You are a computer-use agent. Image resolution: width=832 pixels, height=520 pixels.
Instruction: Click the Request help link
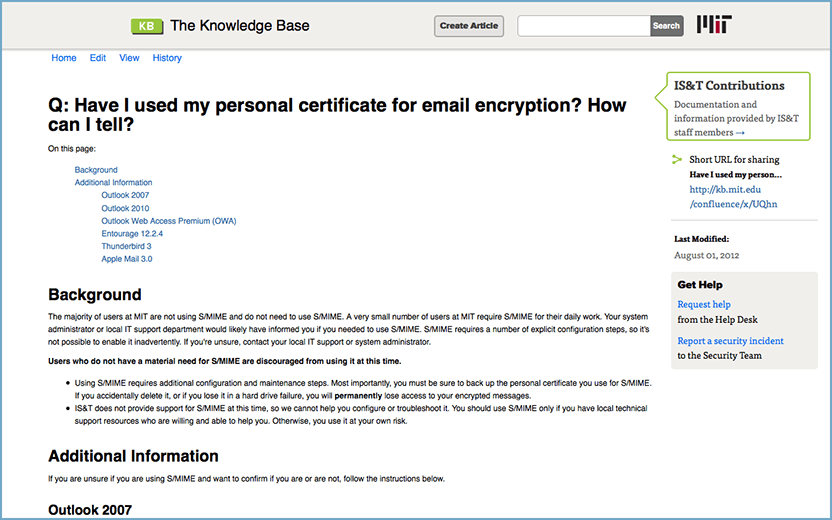pos(704,305)
